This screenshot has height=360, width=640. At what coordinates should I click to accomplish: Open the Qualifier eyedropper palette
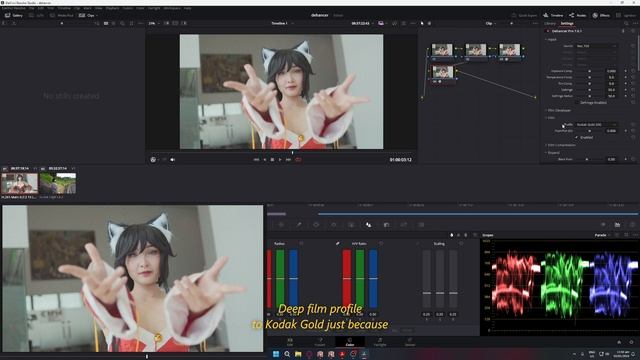point(299,224)
